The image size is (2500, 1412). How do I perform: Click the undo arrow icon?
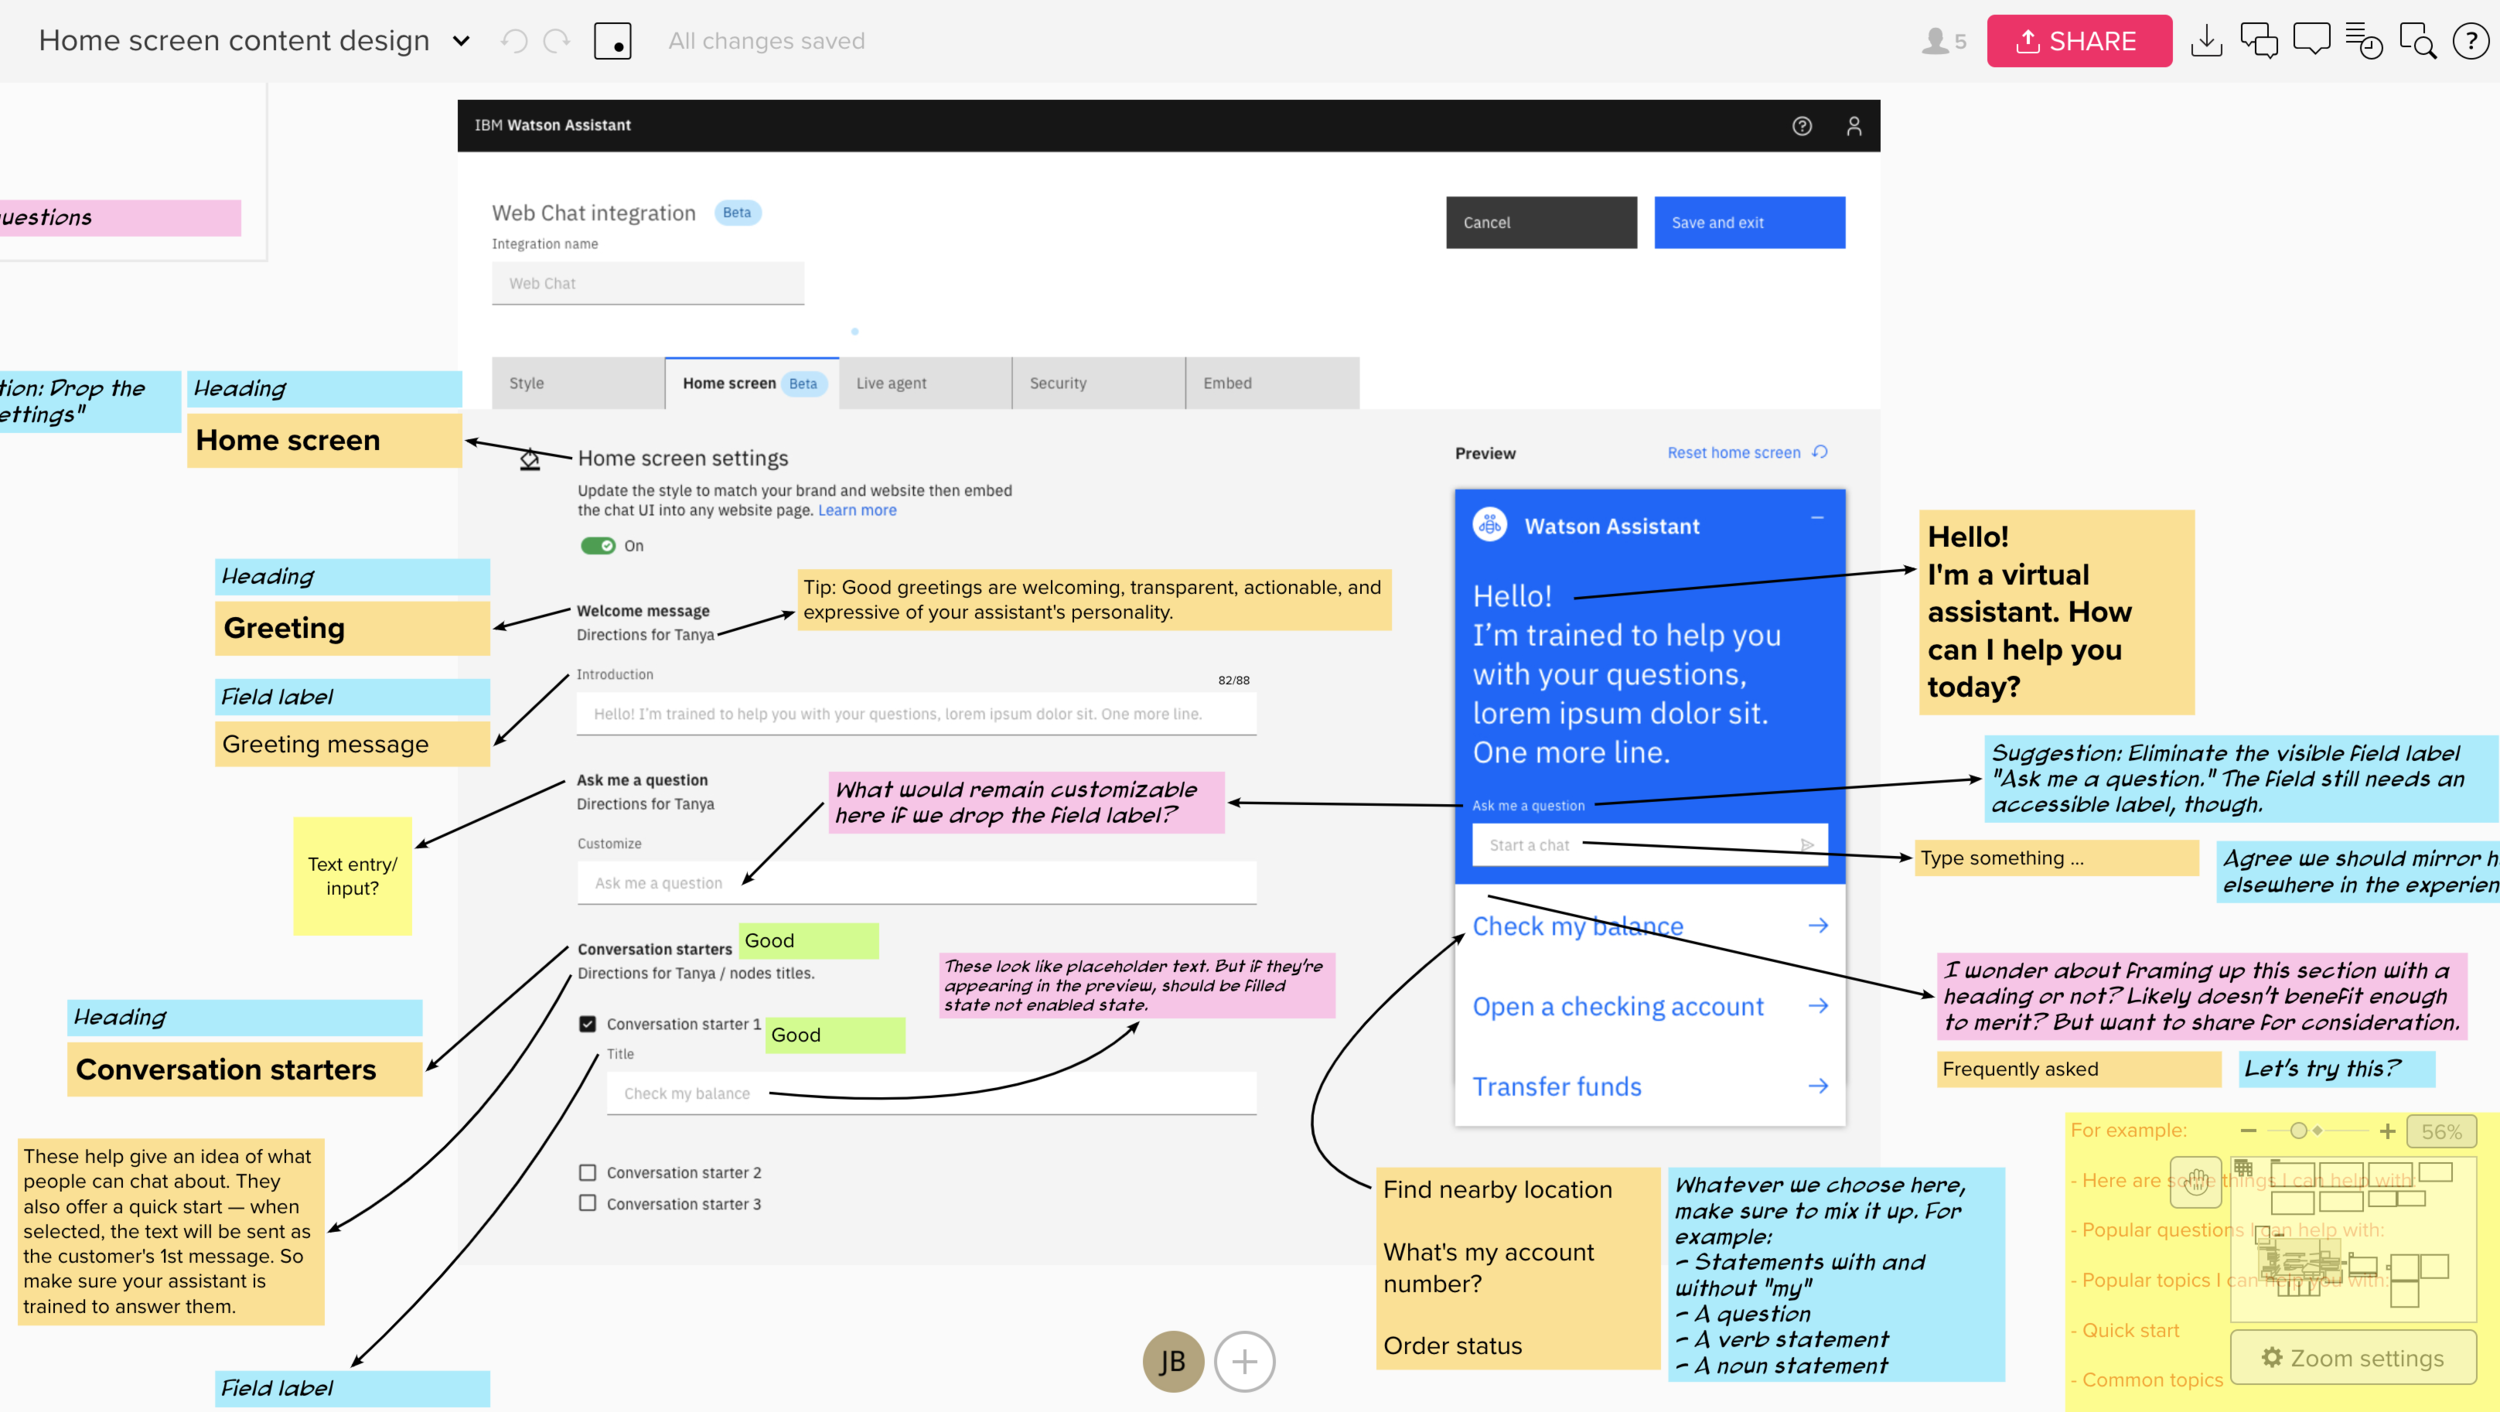[x=514, y=41]
